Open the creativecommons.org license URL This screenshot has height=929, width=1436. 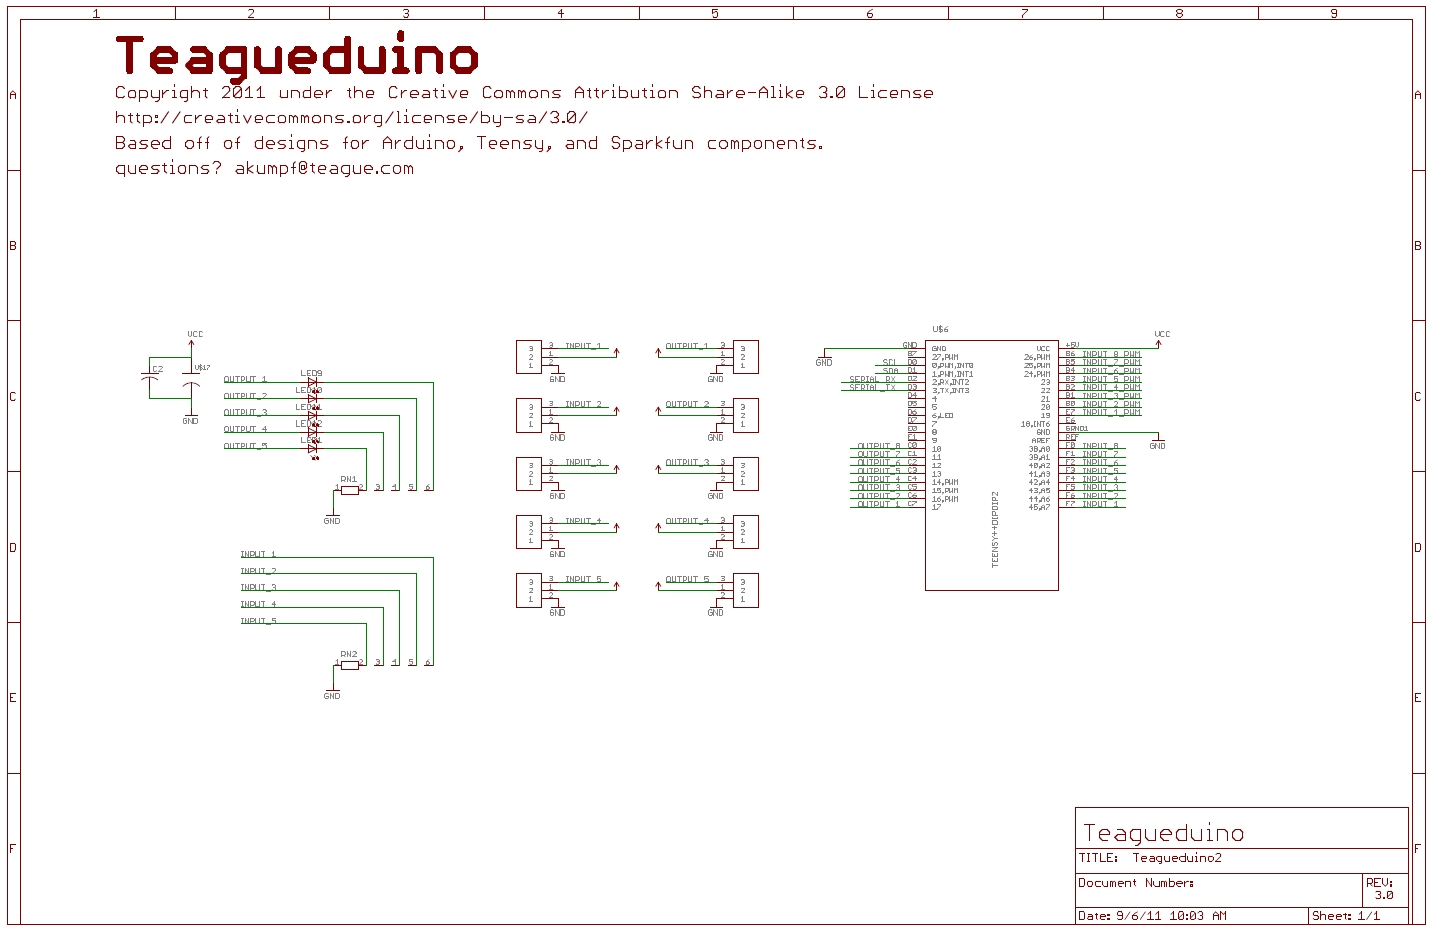(351, 118)
